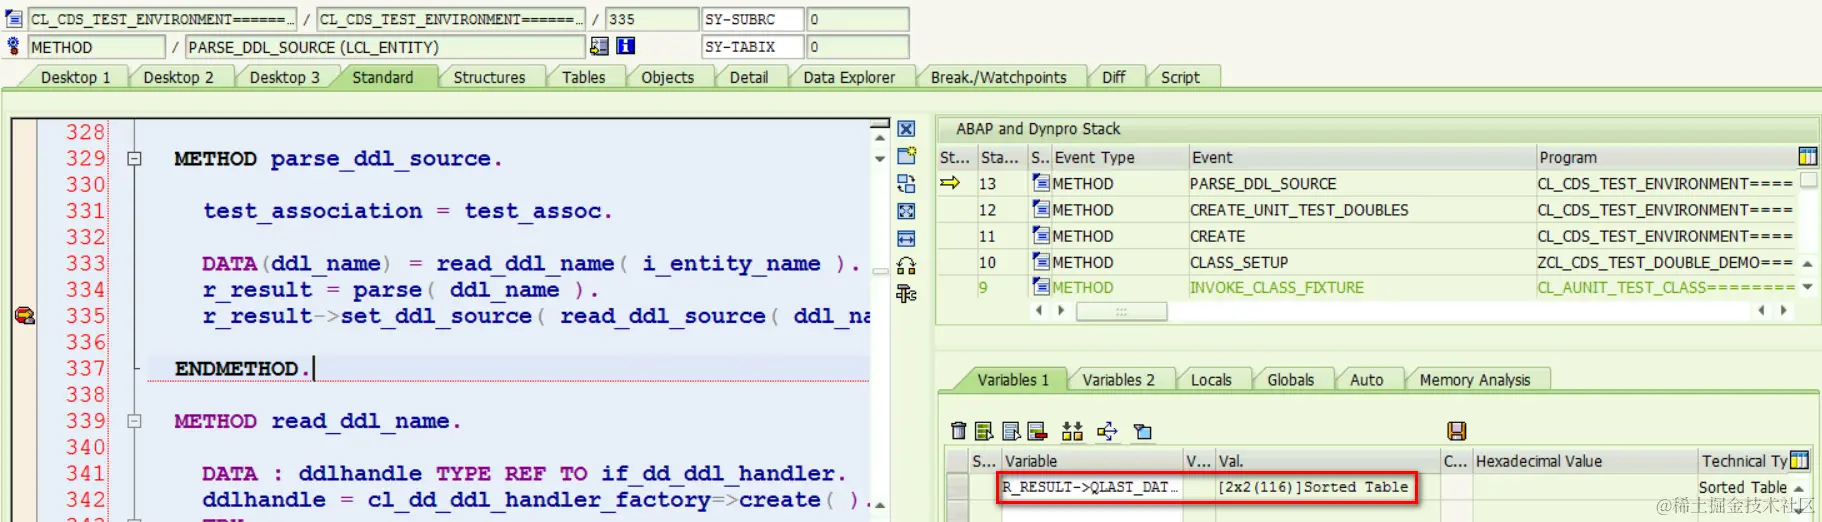Open the tool services headset icon
Viewport: 1822px width, 522px height.
pos(906,265)
